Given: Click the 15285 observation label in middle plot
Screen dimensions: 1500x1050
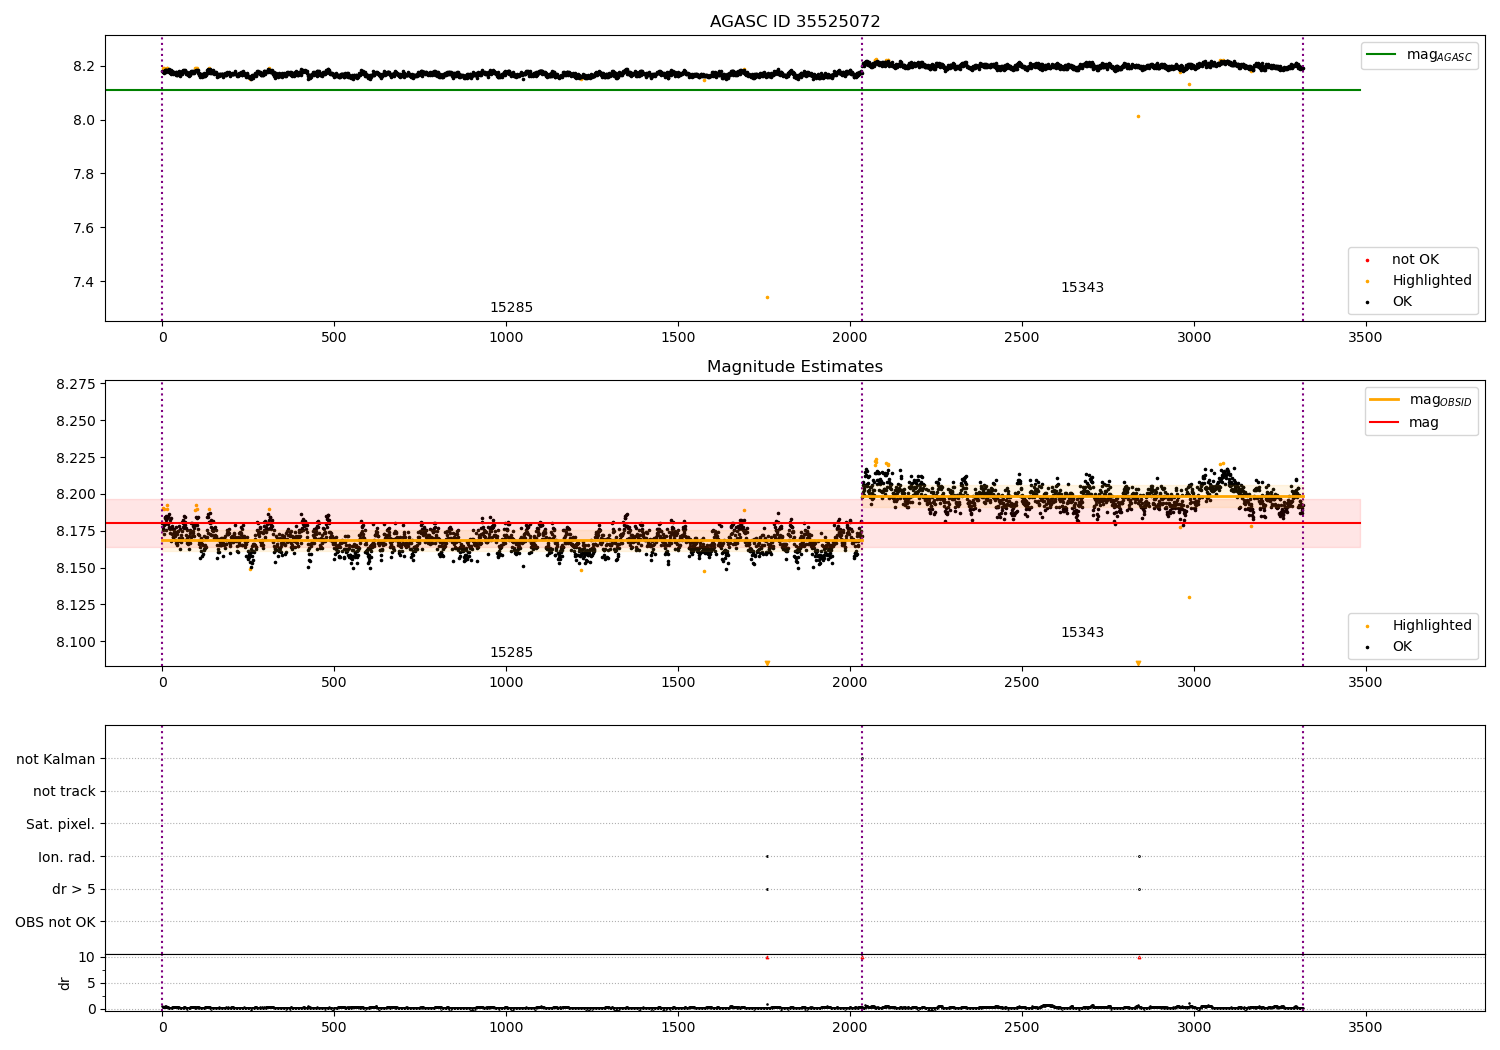Looking at the screenshot, I should click(511, 653).
